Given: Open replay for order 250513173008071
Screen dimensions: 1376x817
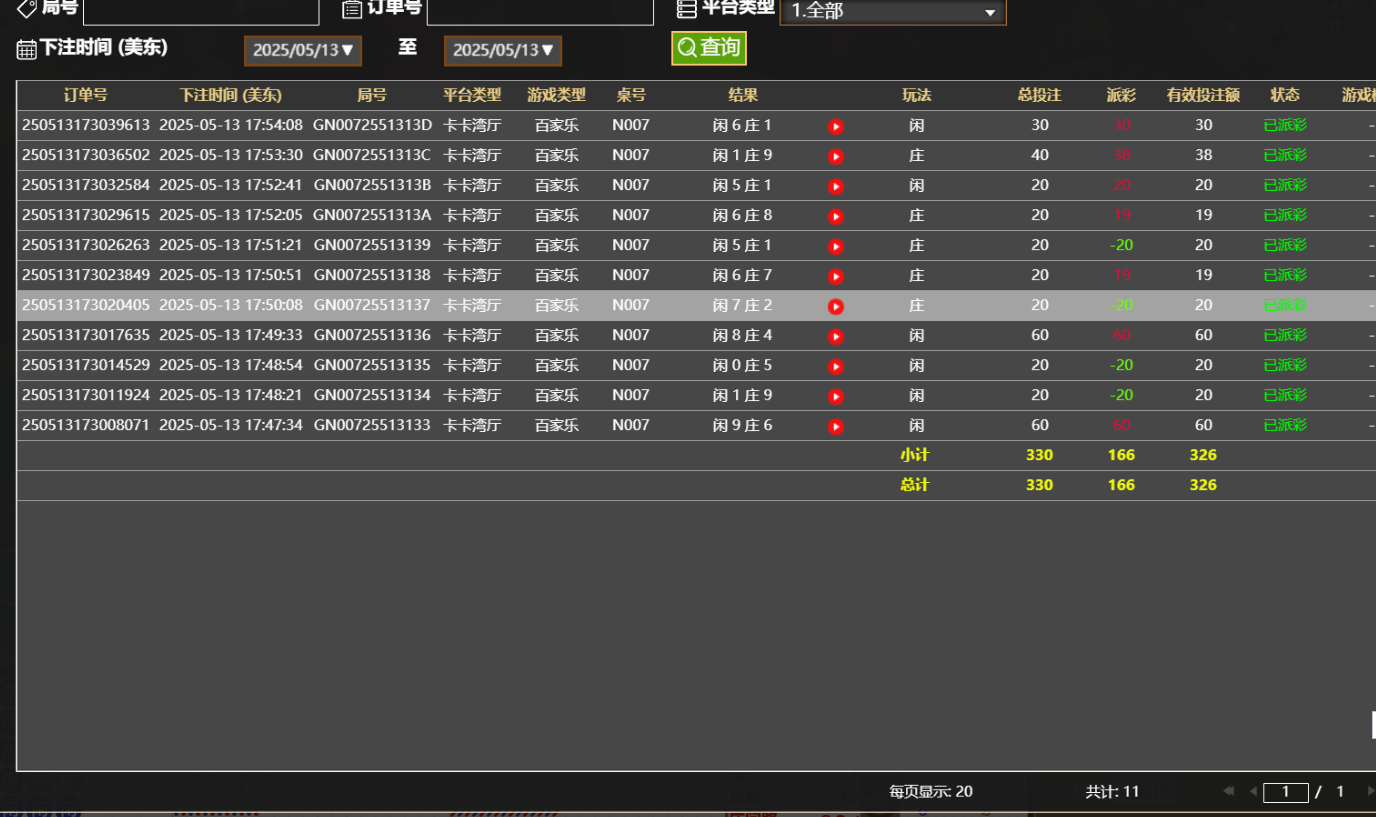Looking at the screenshot, I should (836, 426).
